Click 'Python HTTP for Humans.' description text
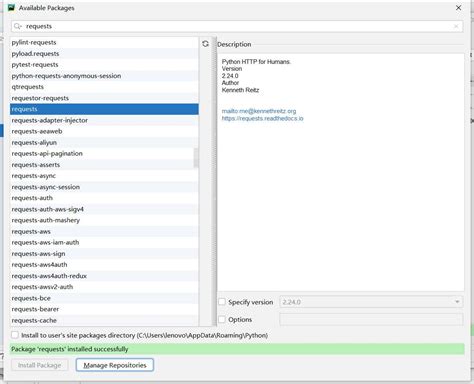Image resolution: width=474 pixels, height=384 pixels. click(256, 62)
